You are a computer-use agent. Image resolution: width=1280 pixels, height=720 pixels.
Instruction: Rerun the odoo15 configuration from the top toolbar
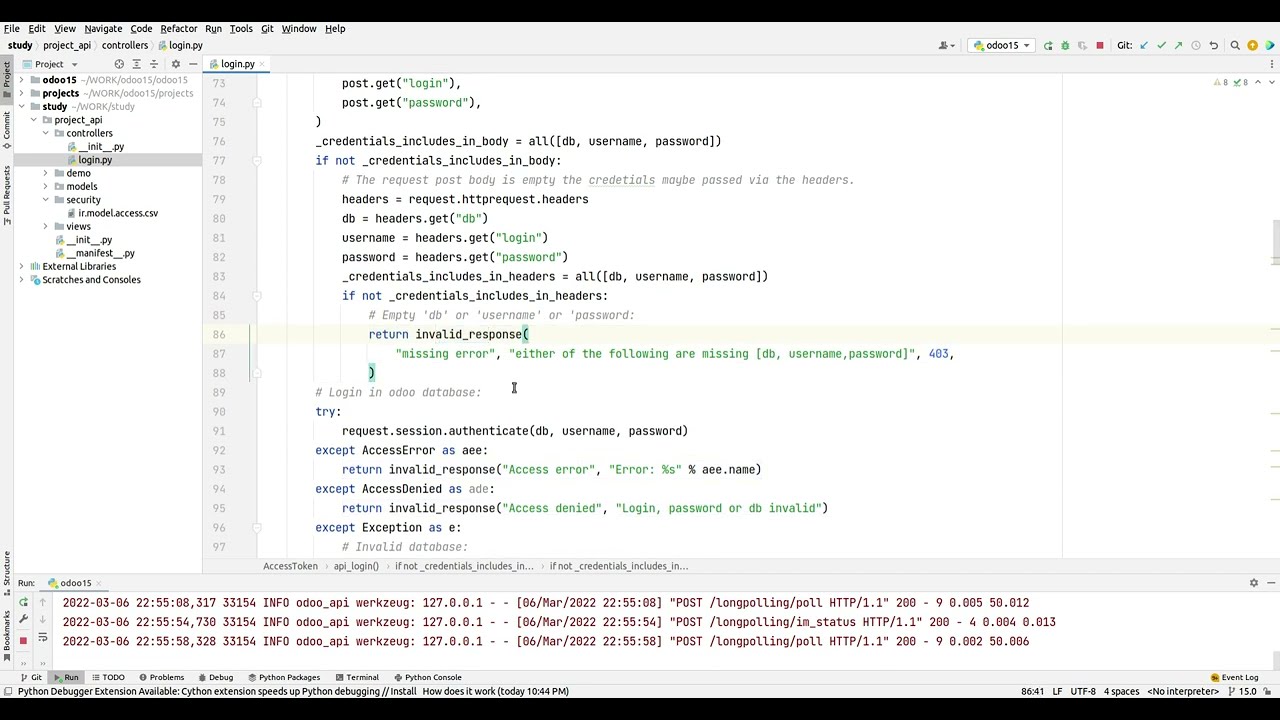click(1048, 45)
